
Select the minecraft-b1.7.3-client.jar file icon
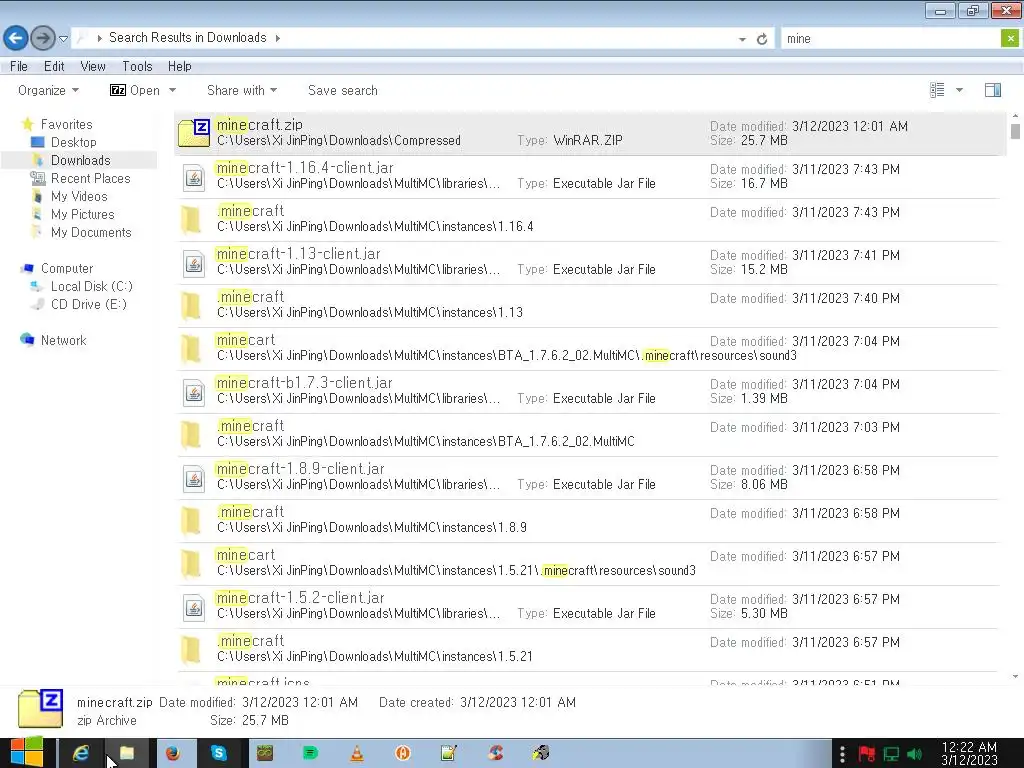pos(194,392)
